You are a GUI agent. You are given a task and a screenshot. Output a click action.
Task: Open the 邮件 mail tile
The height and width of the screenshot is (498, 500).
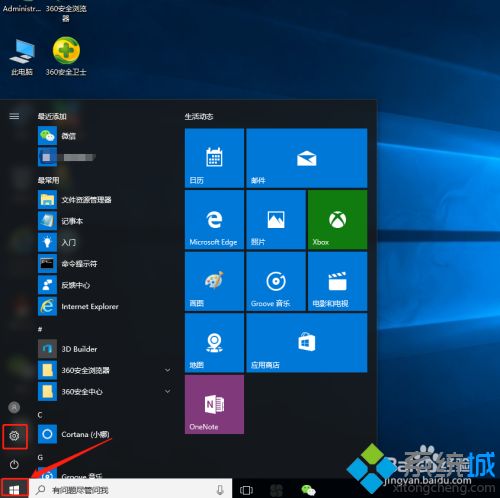(x=307, y=158)
